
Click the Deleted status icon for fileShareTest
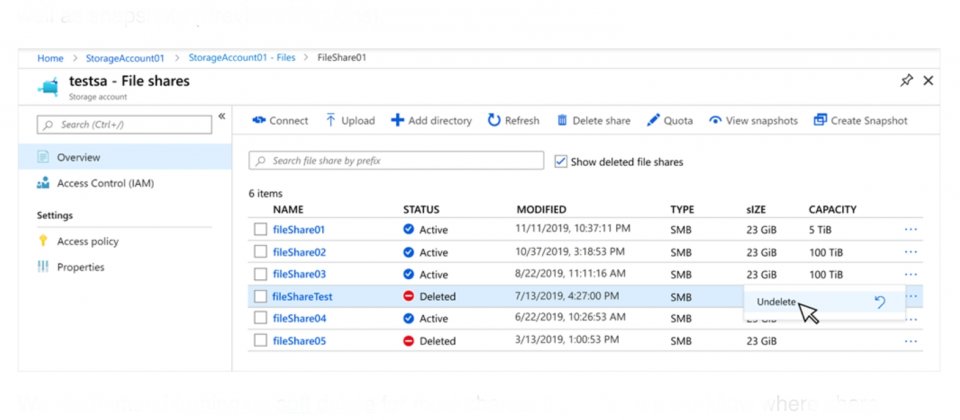(408, 296)
